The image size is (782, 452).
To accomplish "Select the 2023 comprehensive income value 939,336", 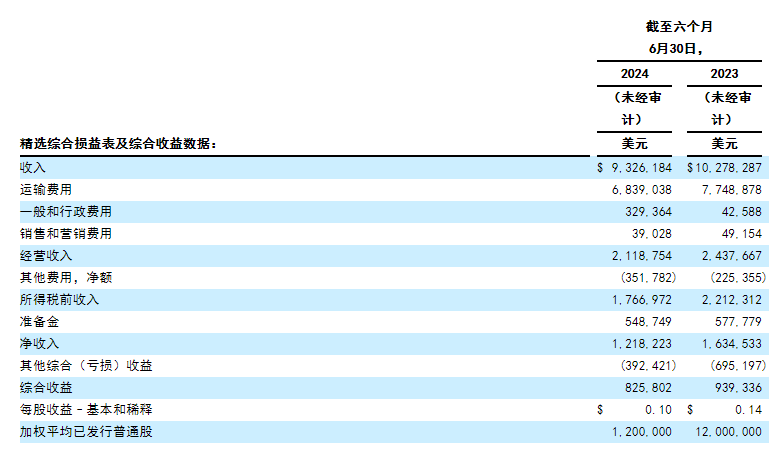I will coord(735,387).
